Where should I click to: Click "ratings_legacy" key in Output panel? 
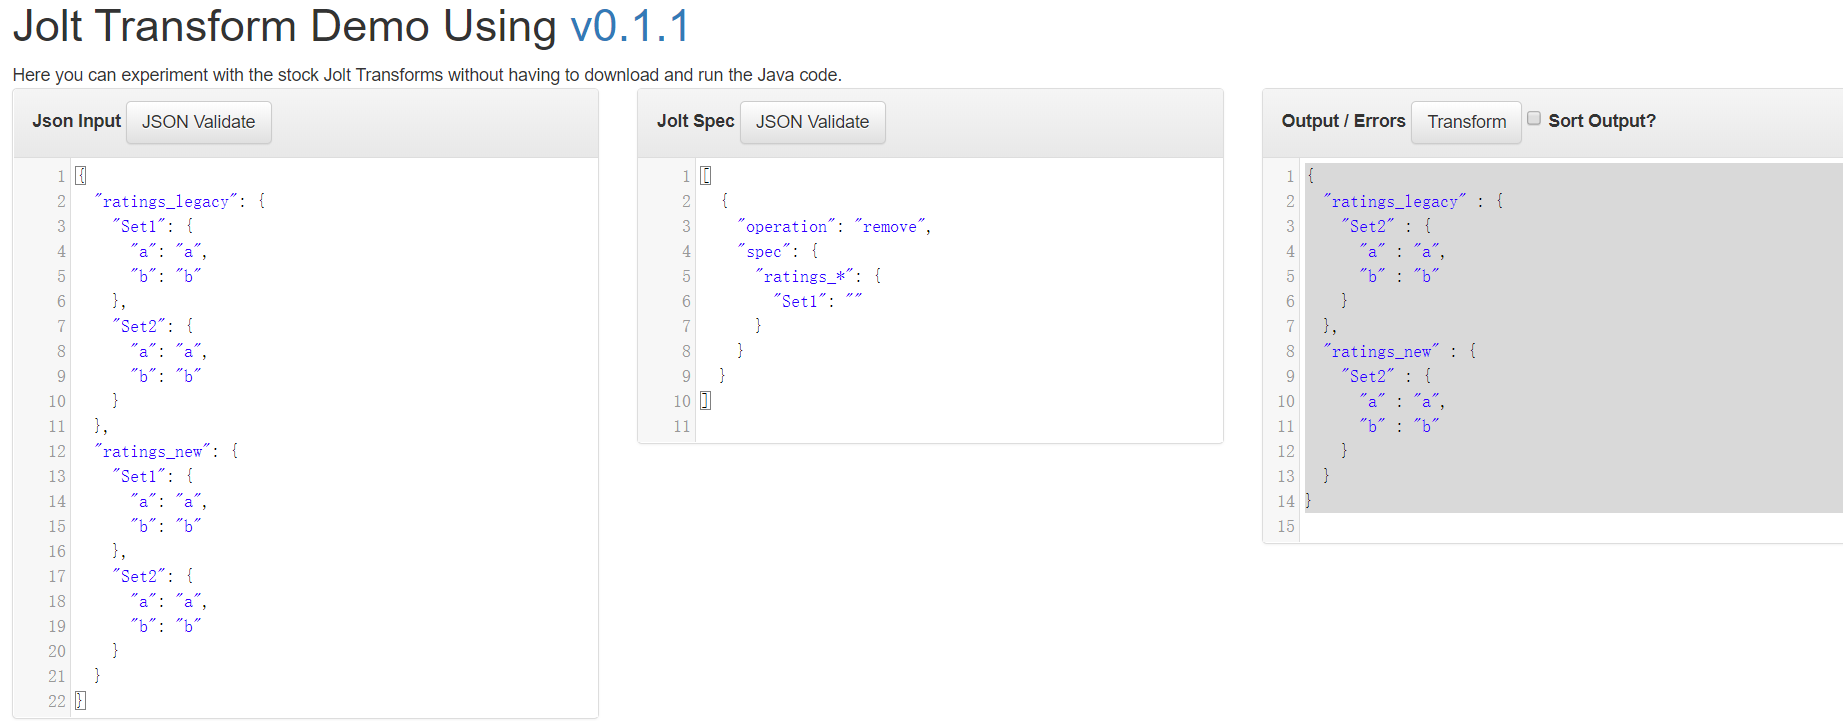click(1395, 201)
